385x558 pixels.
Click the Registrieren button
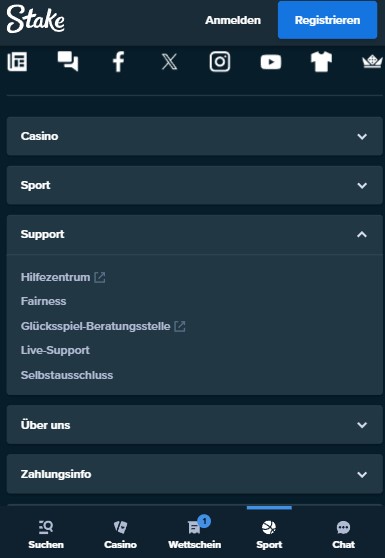[327, 20]
